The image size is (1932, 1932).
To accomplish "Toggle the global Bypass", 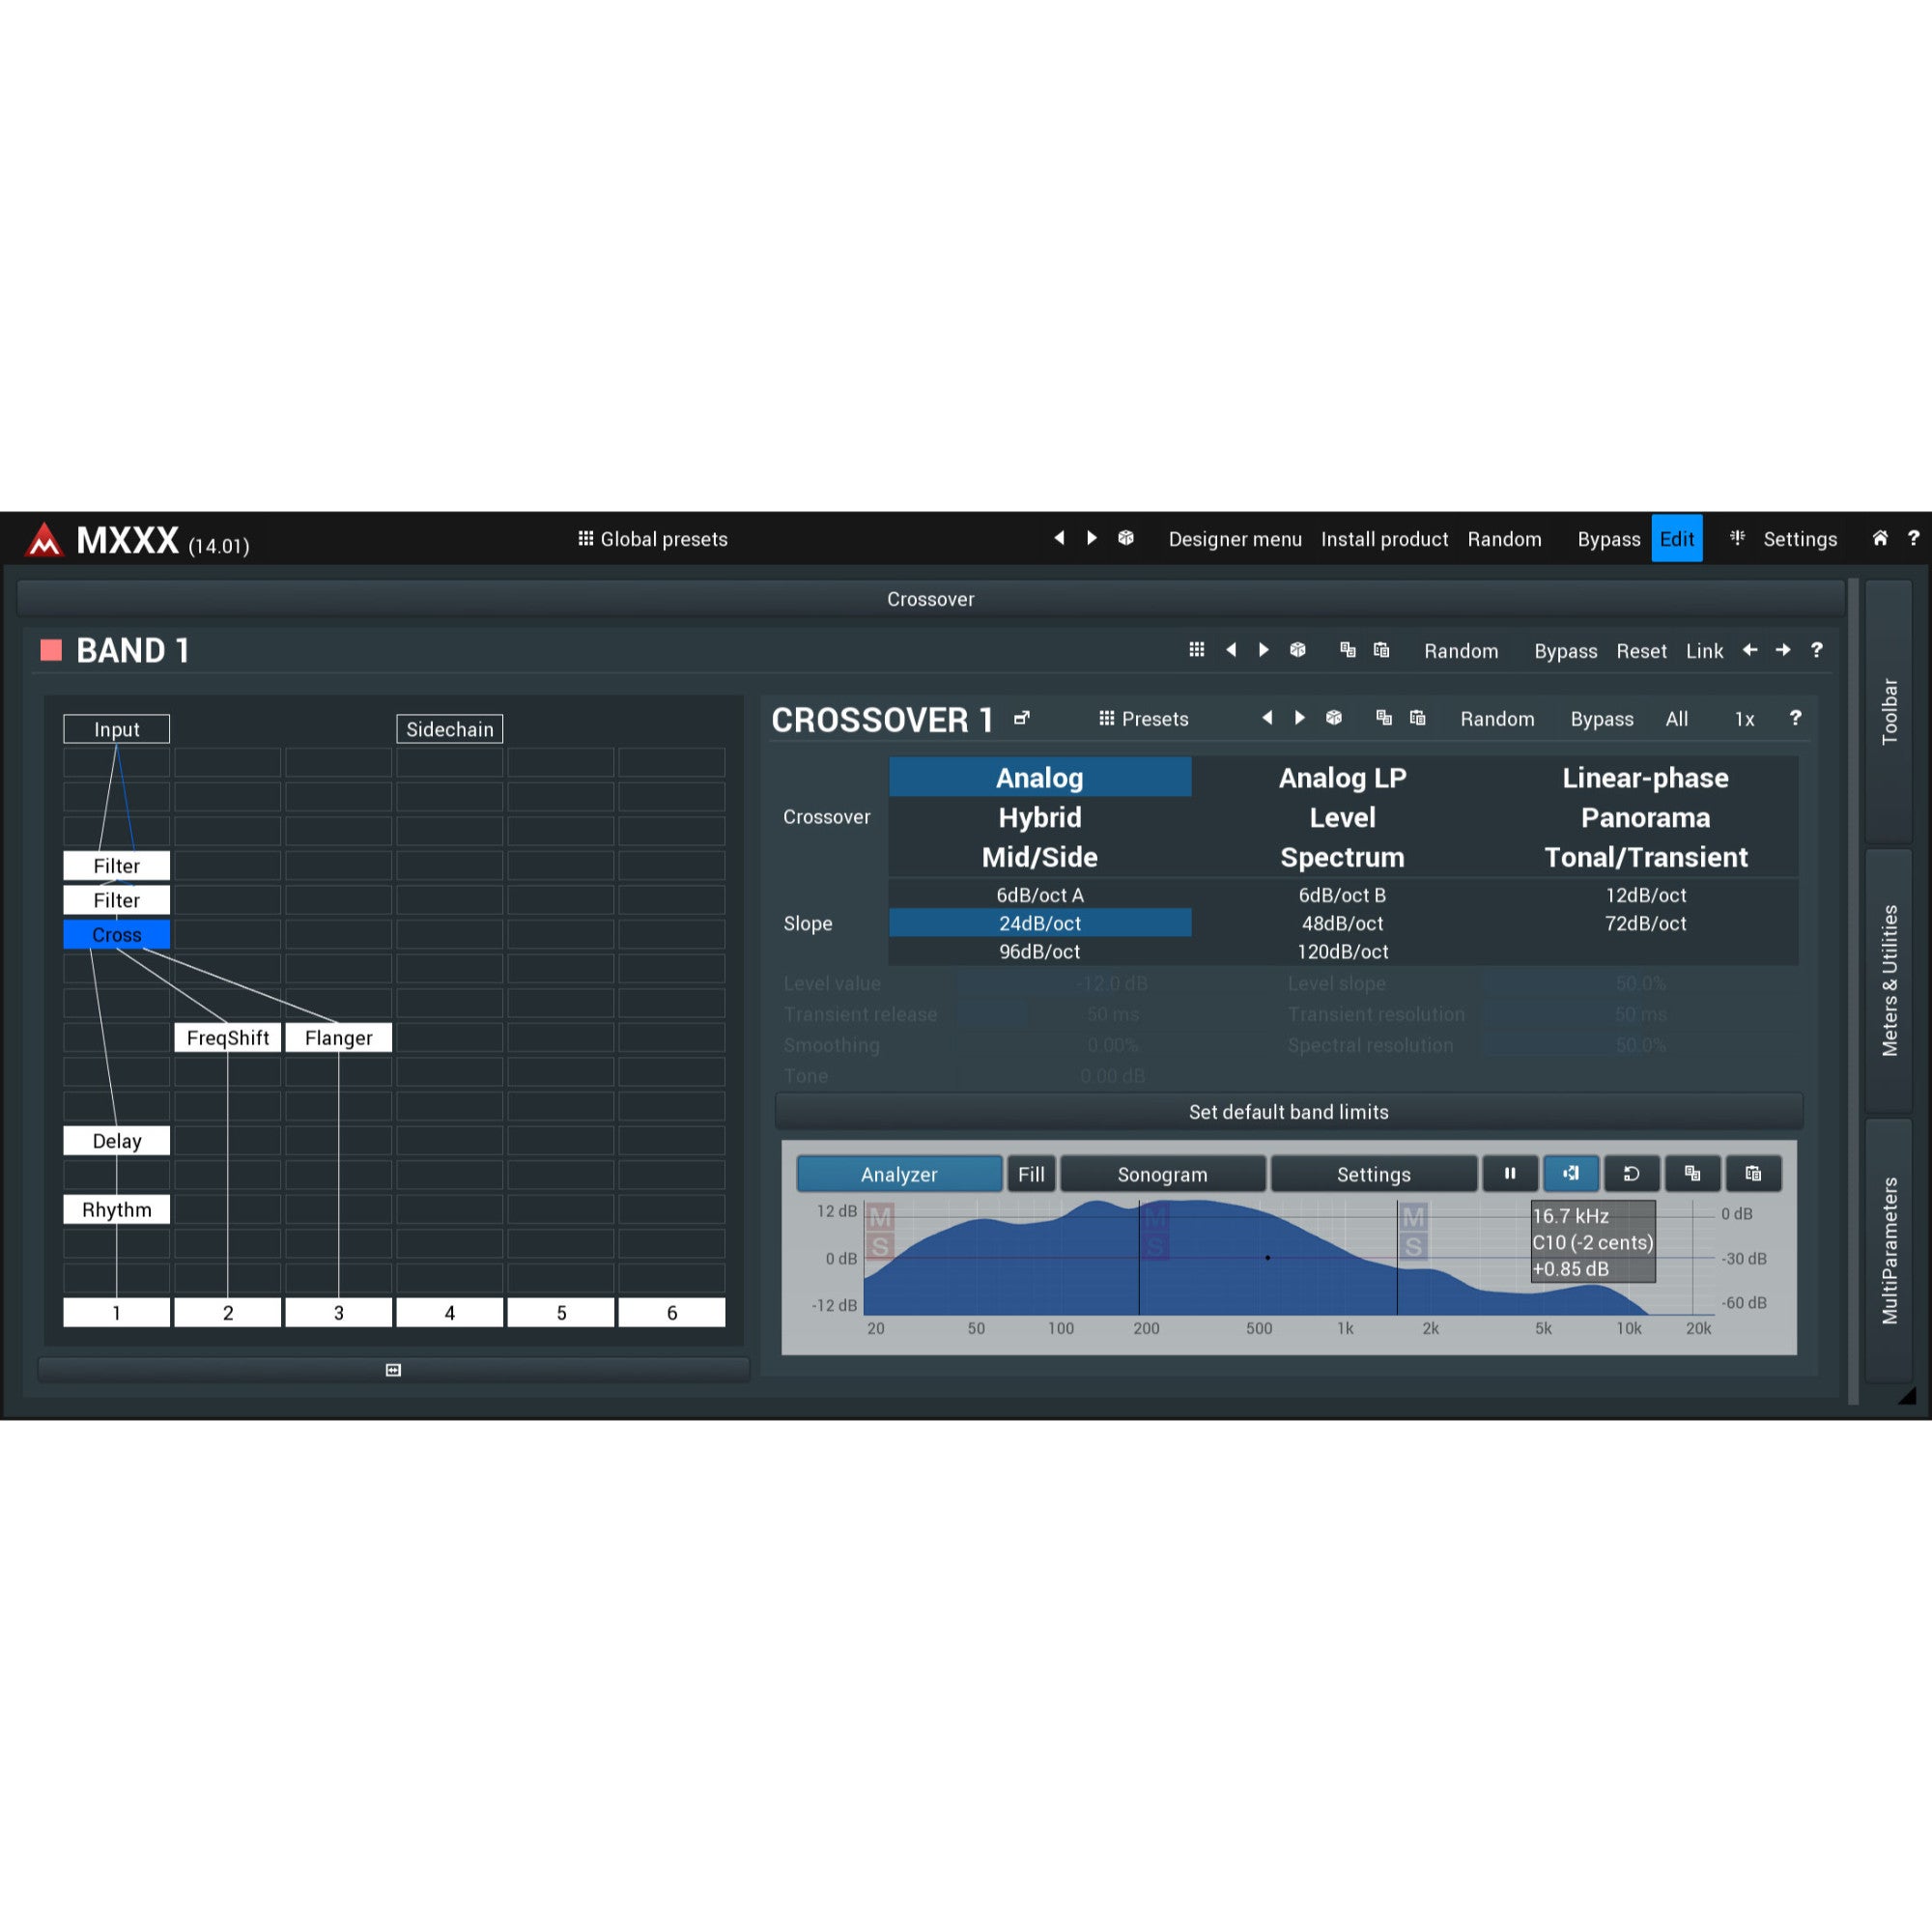I will [1608, 539].
